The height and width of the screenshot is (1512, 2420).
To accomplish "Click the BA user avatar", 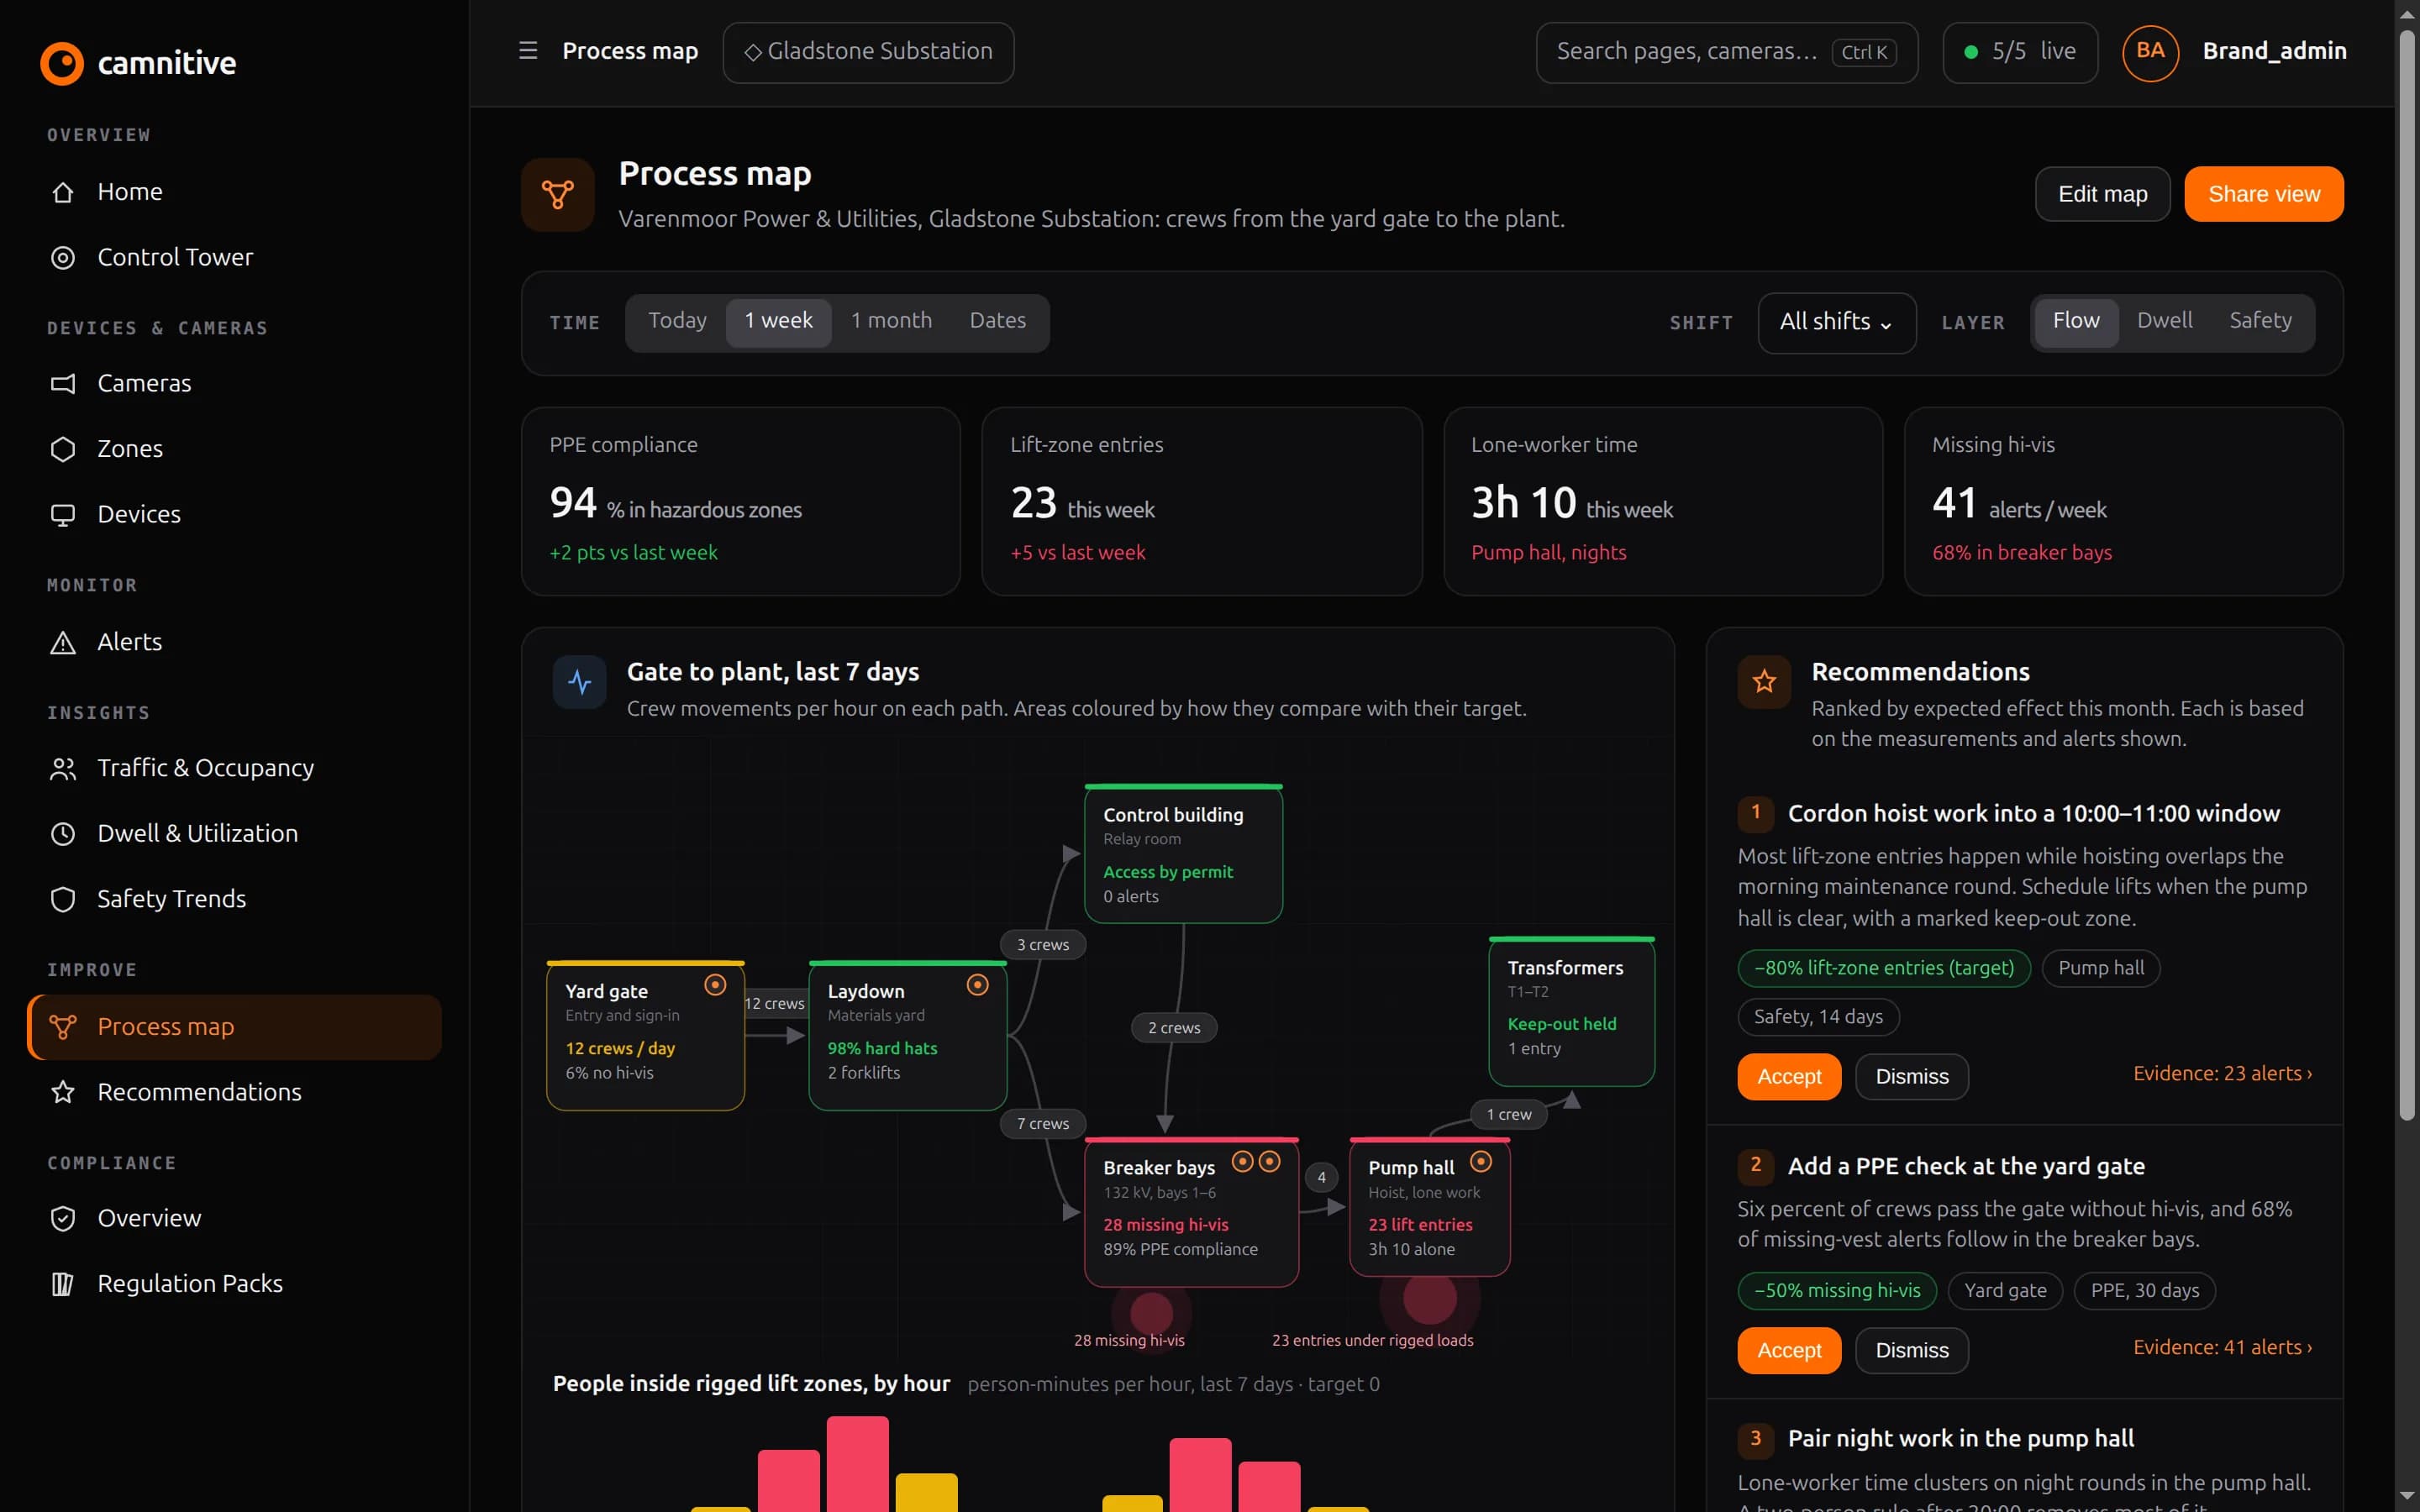I will point(2150,52).
